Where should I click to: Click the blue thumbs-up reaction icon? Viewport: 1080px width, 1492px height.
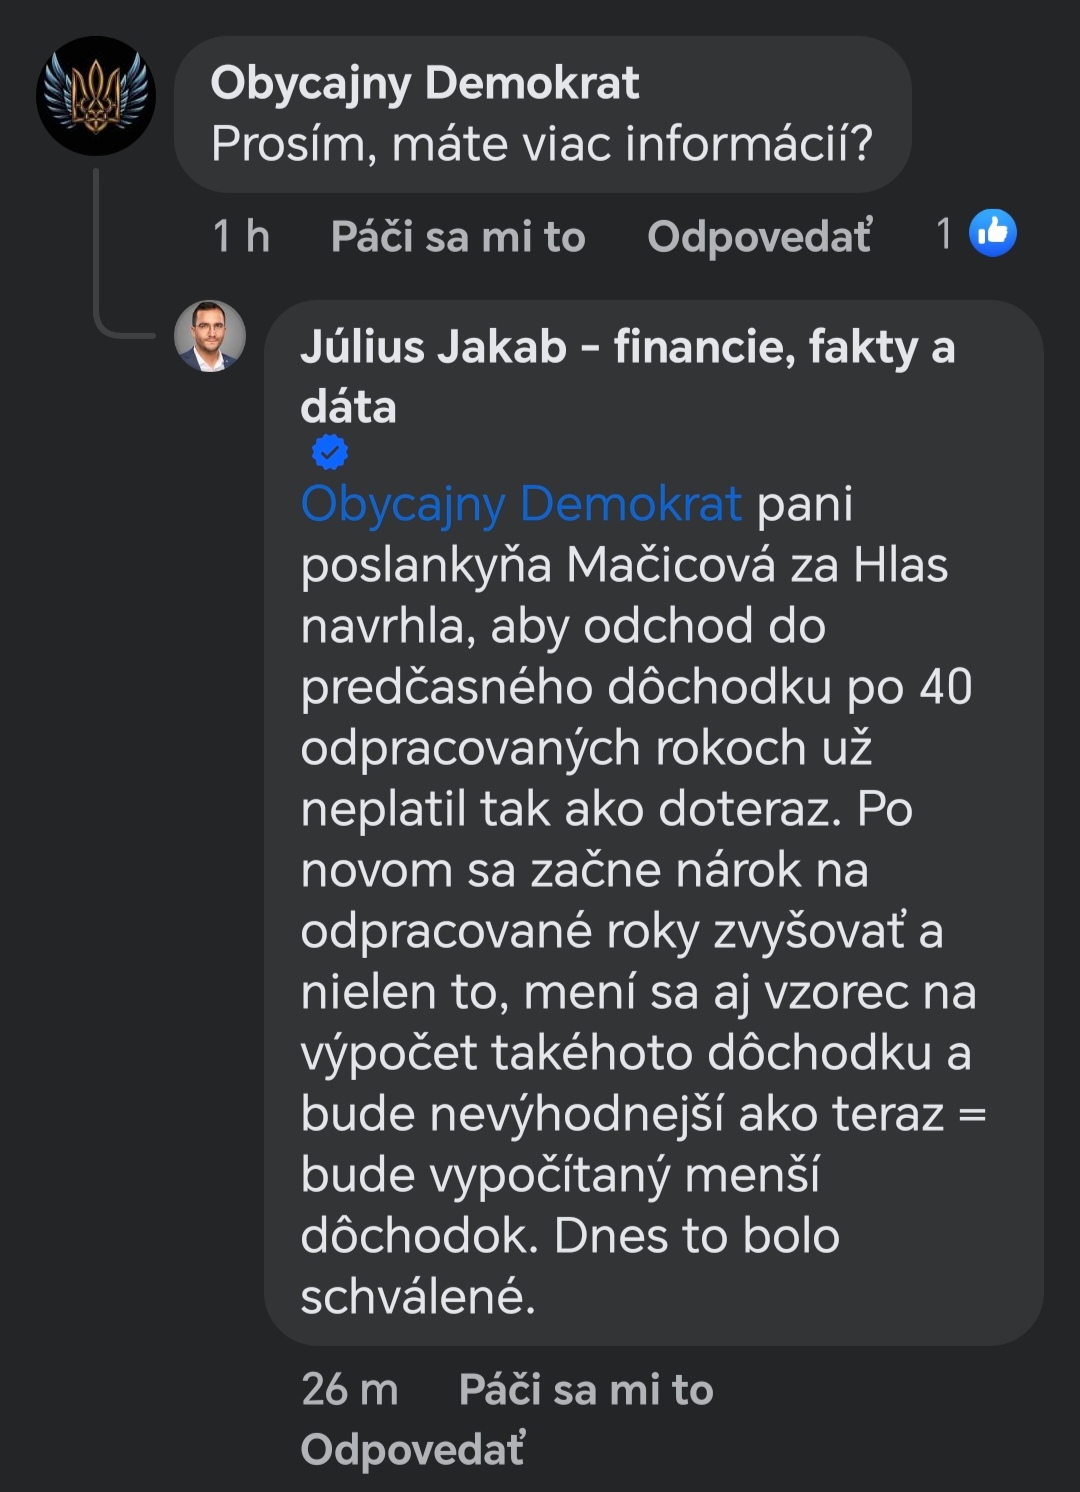tap(993, 233)
